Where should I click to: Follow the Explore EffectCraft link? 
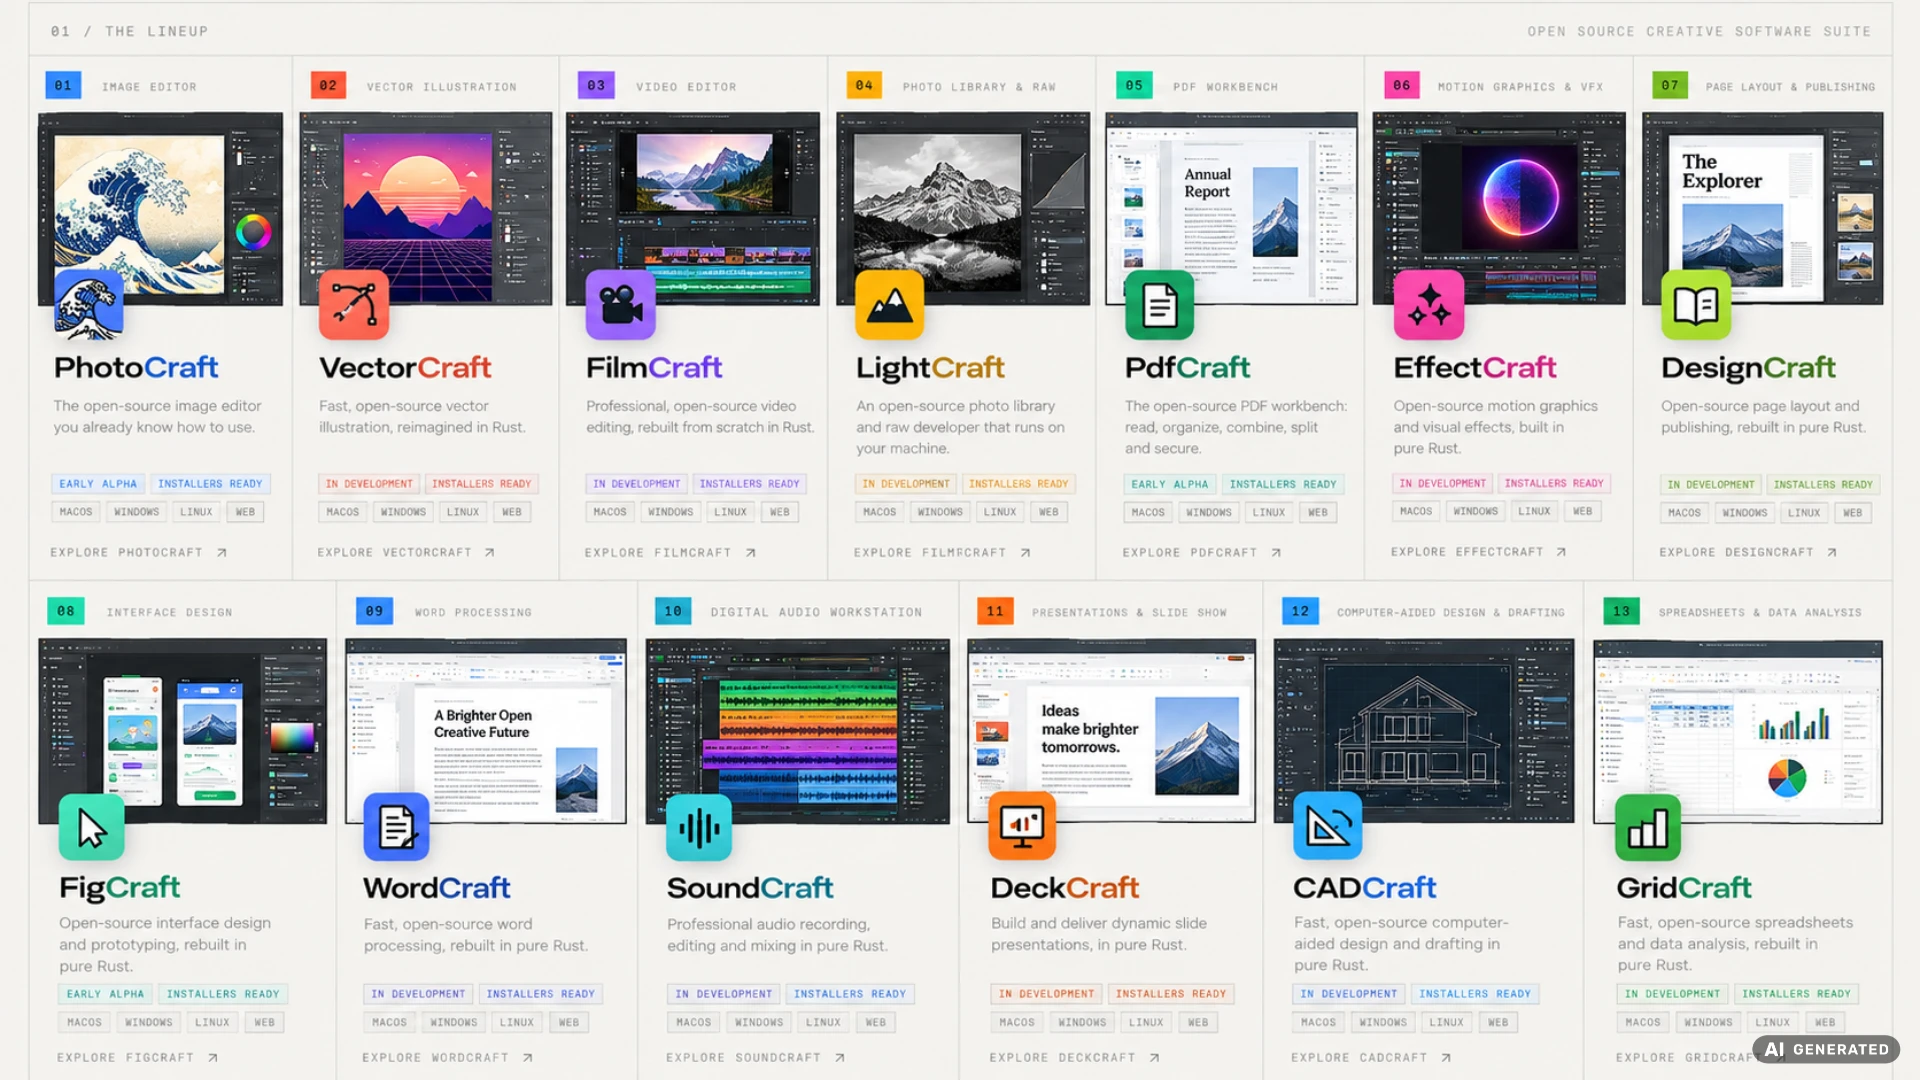click(x=1479, y=551)
